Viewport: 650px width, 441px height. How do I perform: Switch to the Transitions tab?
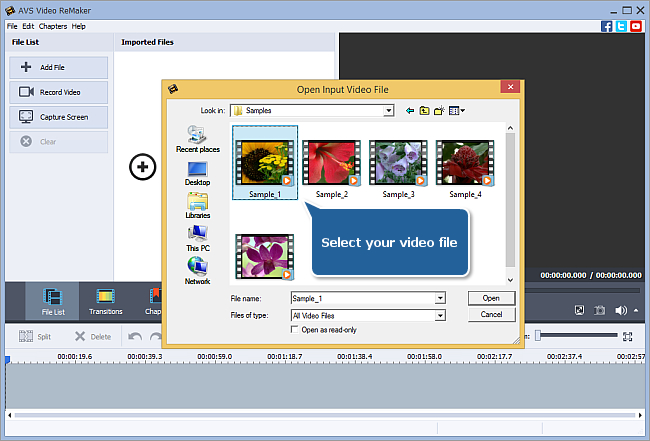[105, 301]
